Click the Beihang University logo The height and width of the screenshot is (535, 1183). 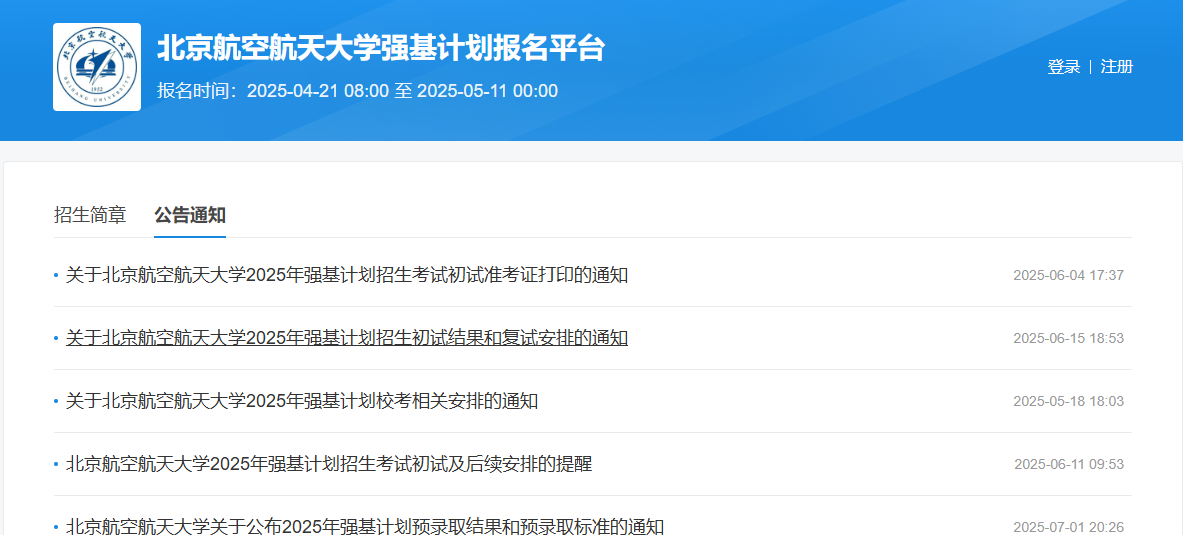(x=97, y=67)
